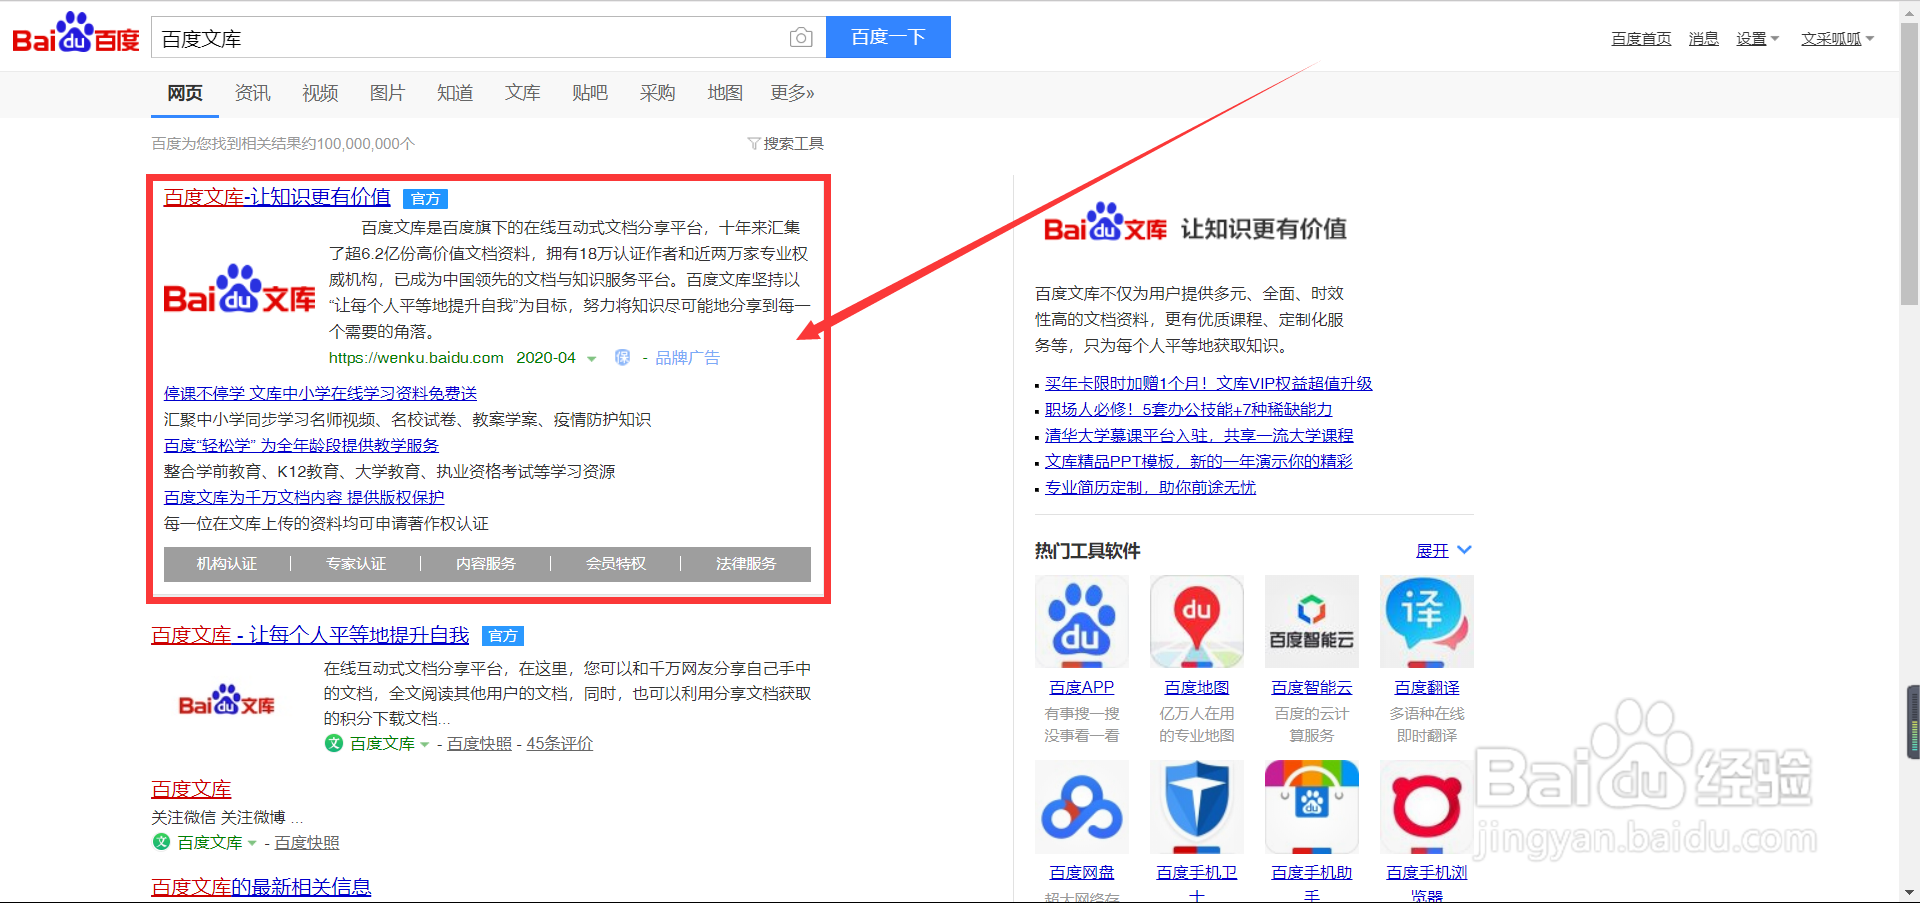Screen dimensions: 1920x903
Task: Open the 百度地图 app icon
Action: [1197, 621]
